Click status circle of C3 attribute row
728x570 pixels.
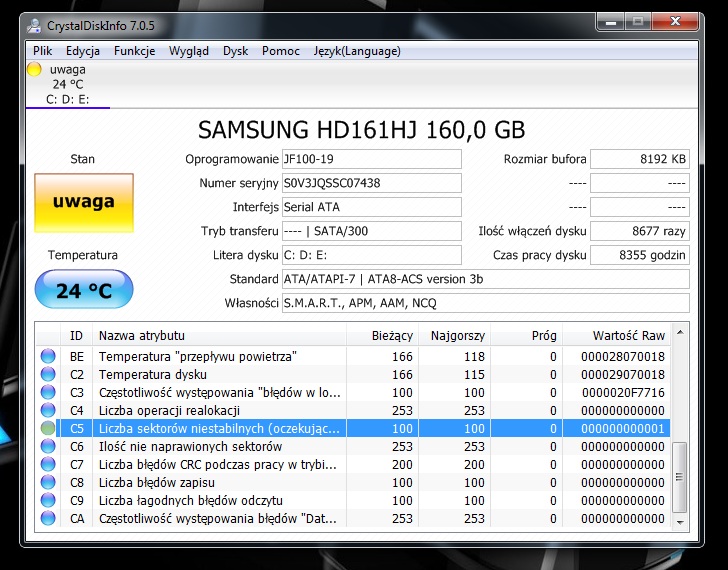(48, 392)
